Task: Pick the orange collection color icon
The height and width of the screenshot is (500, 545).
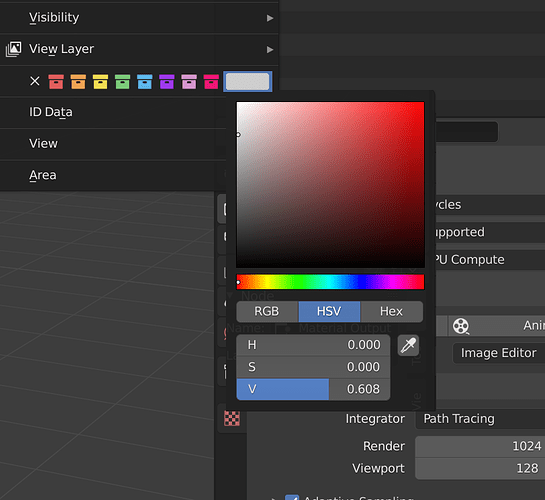Action: pyautogui.click(x=78, y=82)
